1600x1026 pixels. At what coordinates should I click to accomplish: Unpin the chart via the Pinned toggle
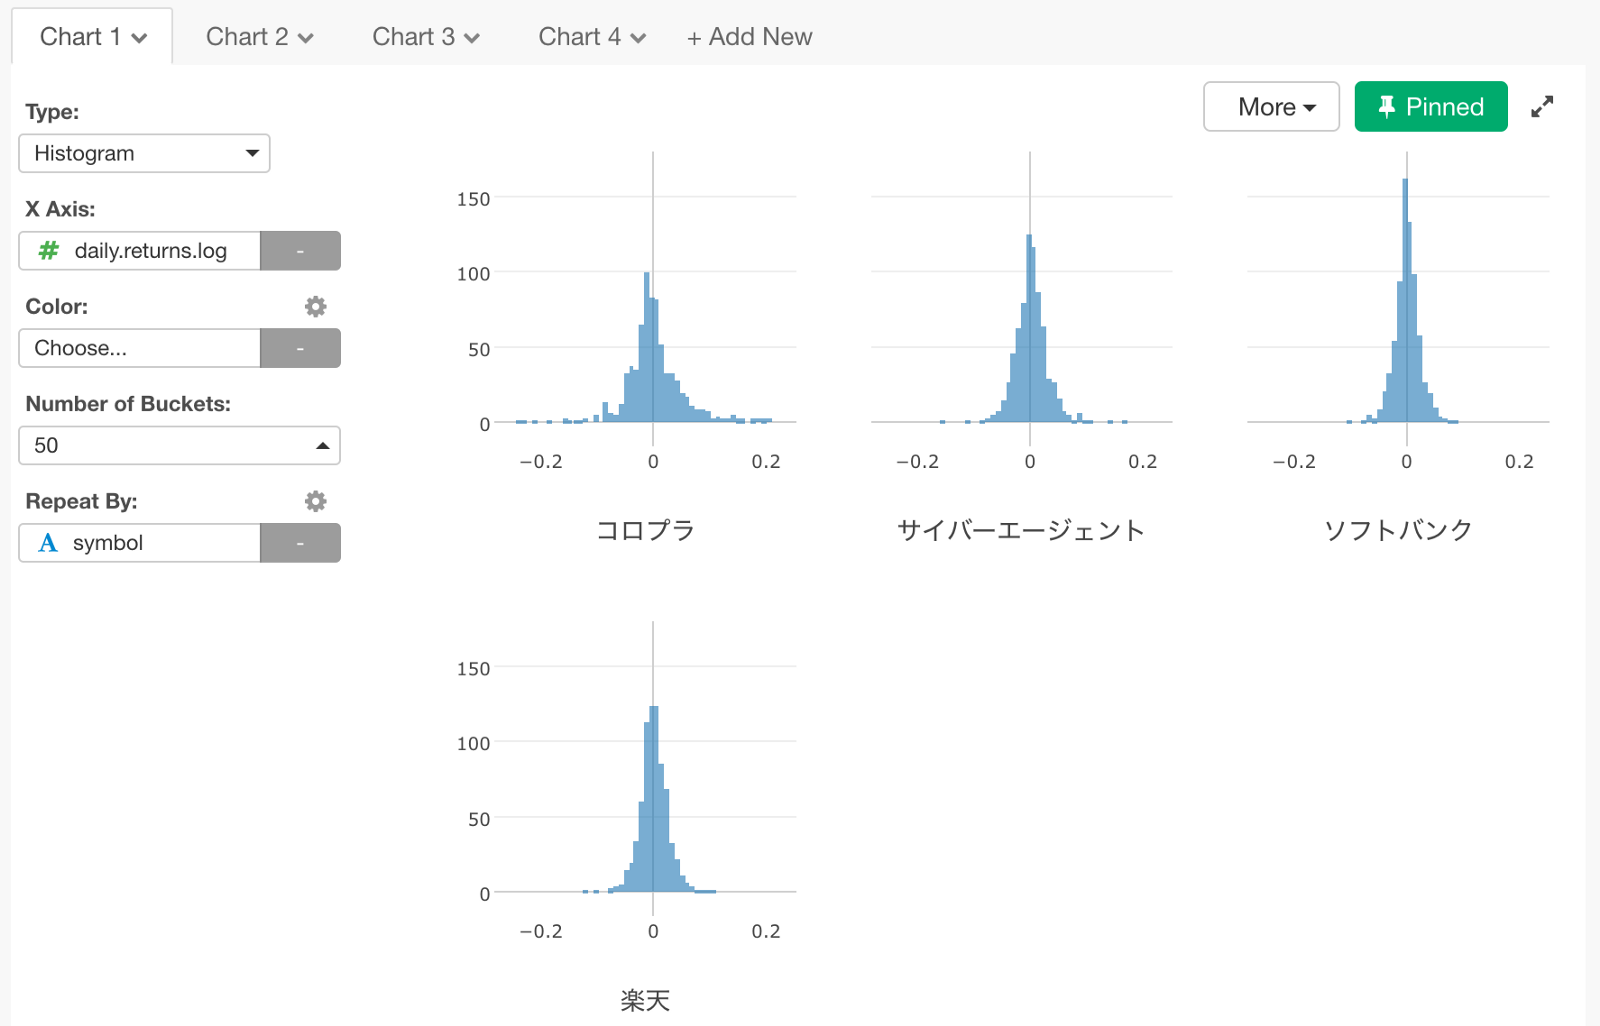click(1430, 107)
